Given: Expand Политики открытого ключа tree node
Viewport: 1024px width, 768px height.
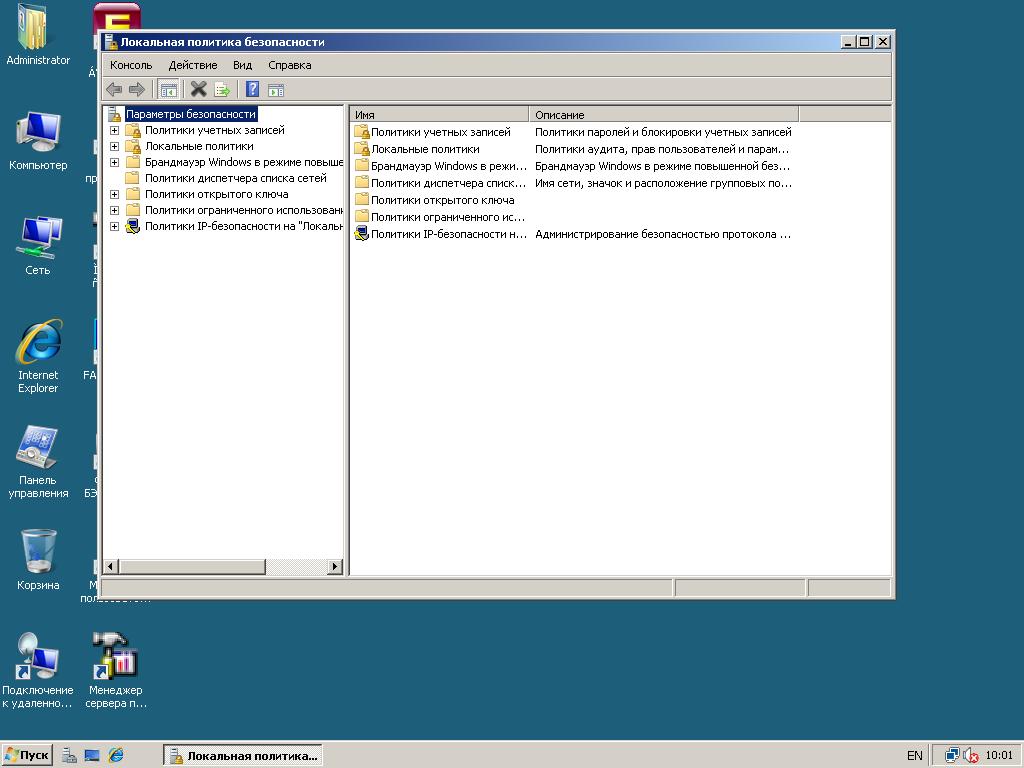Looking at the screenshot, I should click(114, 194).
